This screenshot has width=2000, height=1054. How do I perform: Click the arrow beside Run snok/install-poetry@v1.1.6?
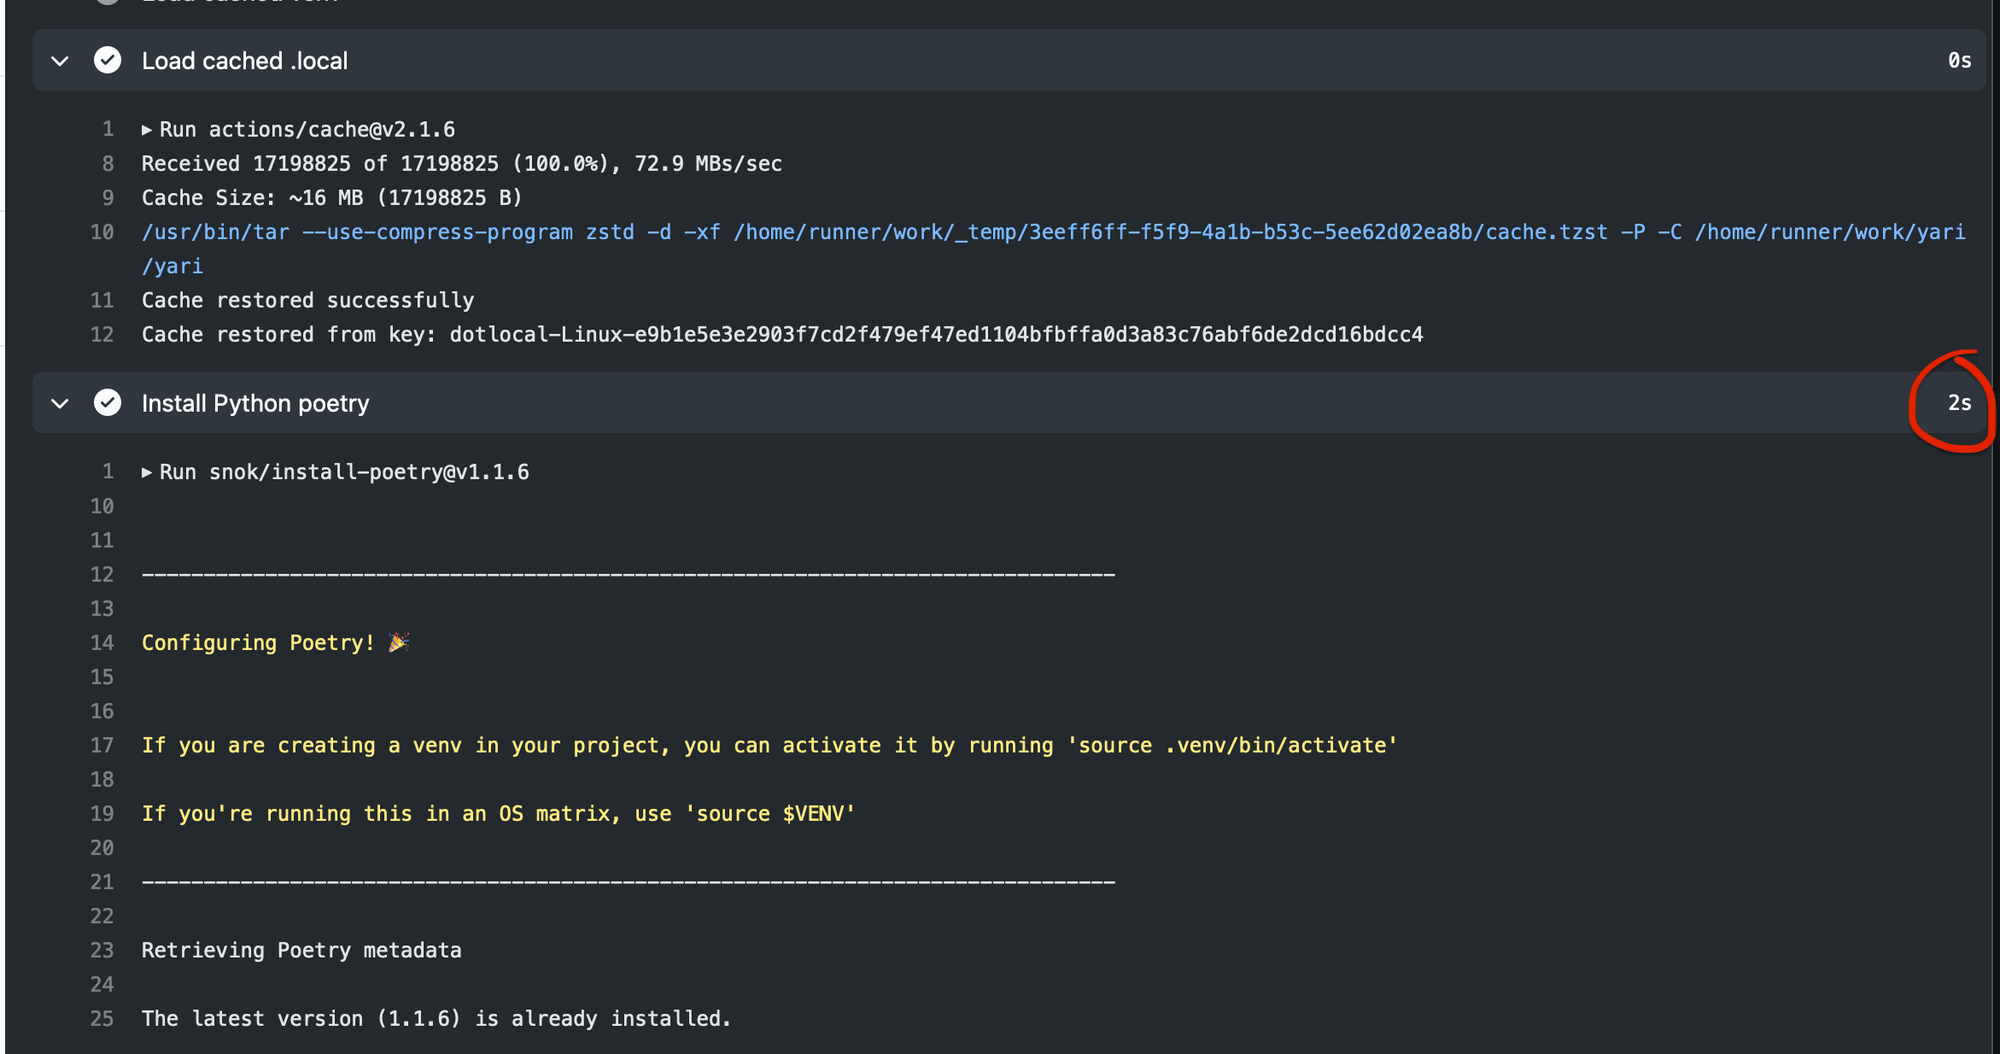(x=146, y=471)
